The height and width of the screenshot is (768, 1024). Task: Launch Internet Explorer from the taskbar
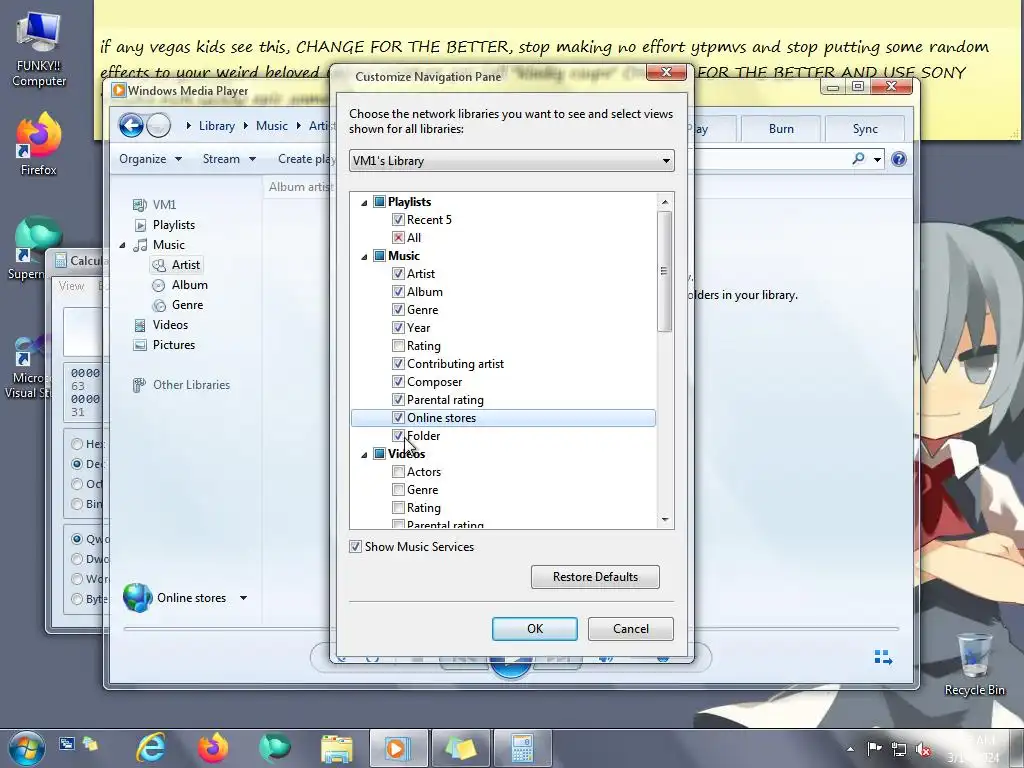tap(151, 748)
